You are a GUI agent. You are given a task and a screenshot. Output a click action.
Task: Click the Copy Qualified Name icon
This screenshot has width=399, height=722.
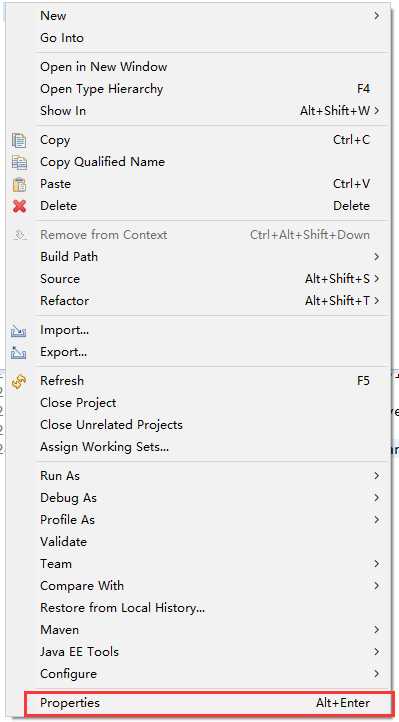[19, 162]
